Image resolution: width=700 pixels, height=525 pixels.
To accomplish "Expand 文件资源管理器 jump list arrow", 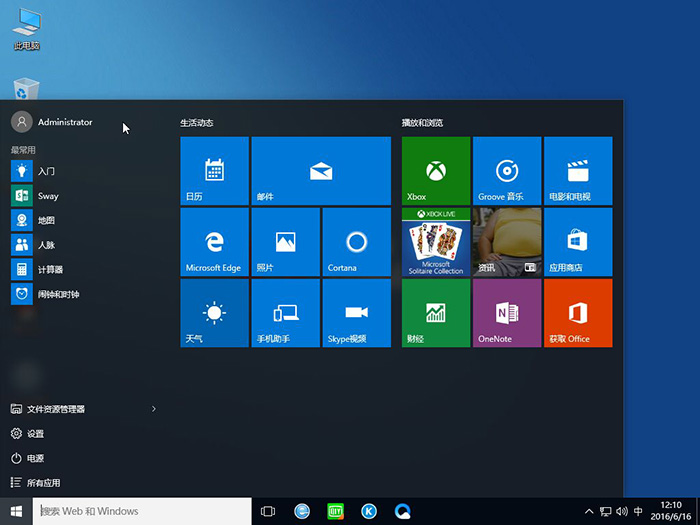I will 153,409.
